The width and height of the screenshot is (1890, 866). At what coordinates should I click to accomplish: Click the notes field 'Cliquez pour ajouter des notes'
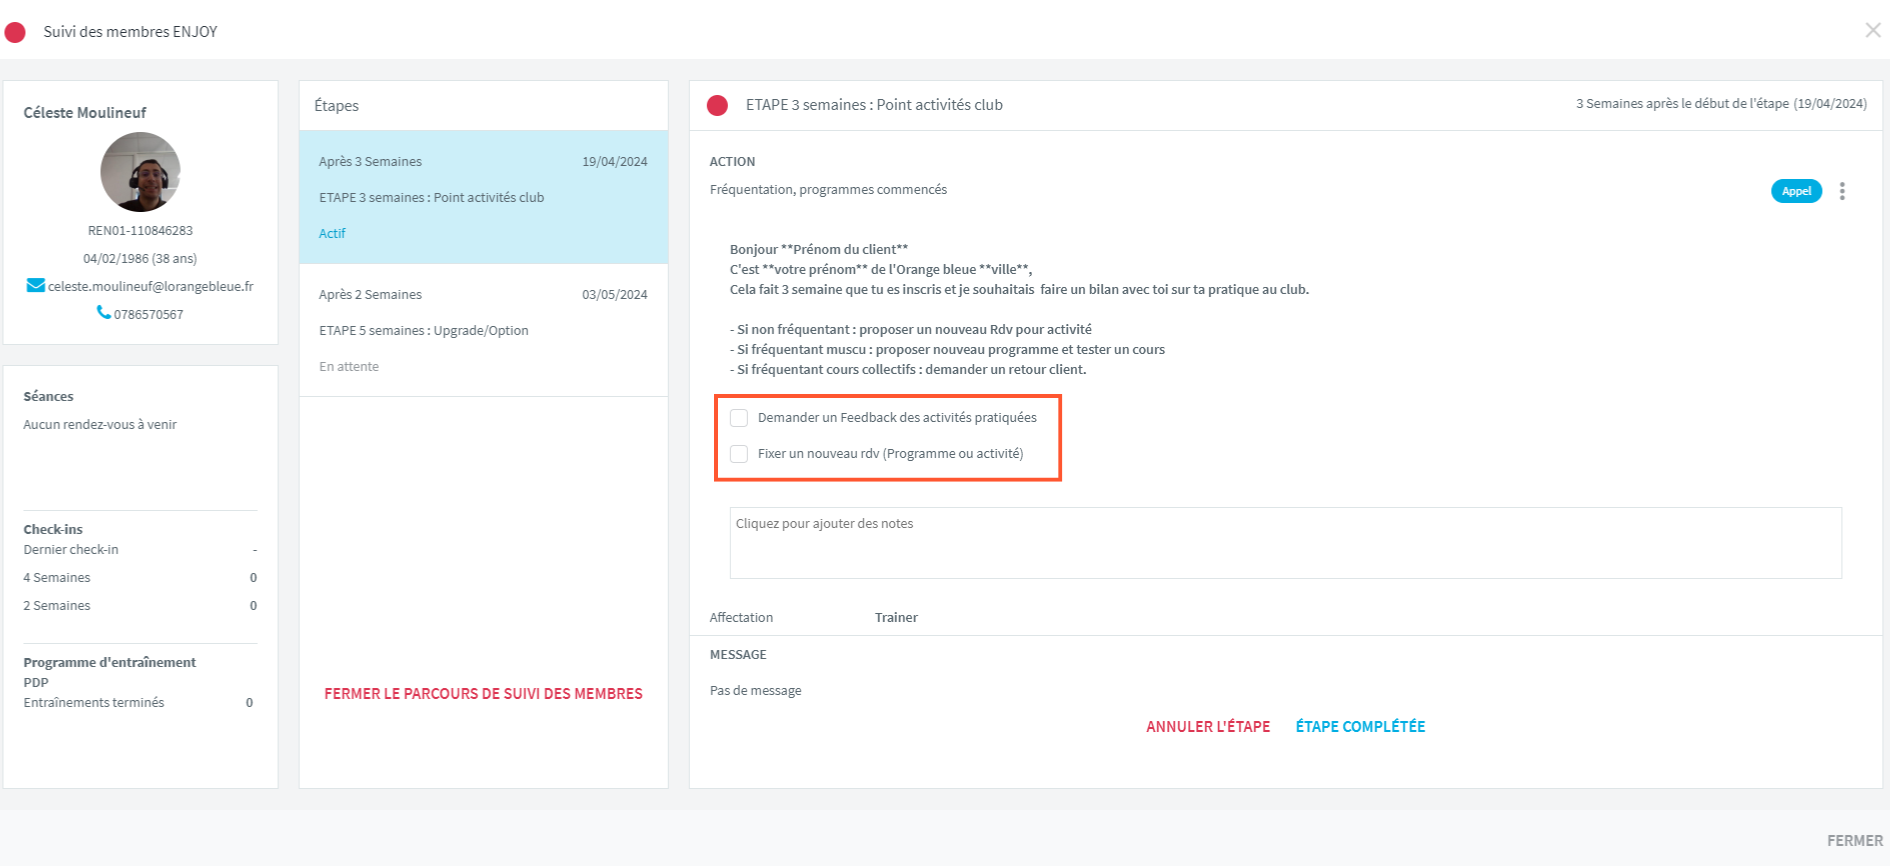pyautogui.click(x=1286, y=543)
